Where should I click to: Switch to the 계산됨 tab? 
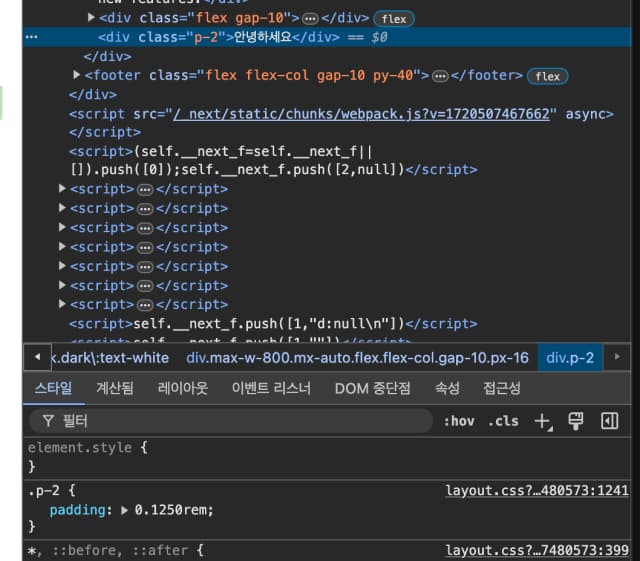pyautogui.click(x=115, y=388)
